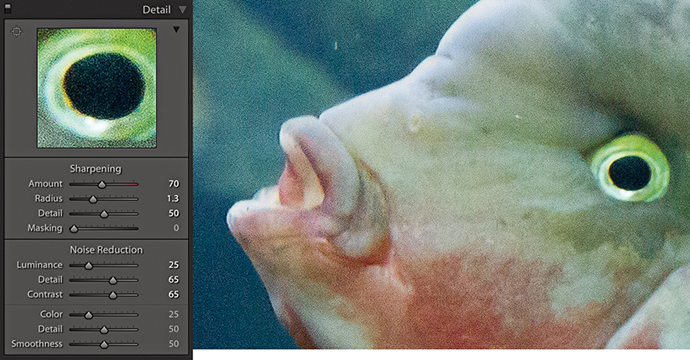Click the Masking slider handle
The height and width of the screenshot is (360, 690).
pyautogui.click(x=74, y=229)
